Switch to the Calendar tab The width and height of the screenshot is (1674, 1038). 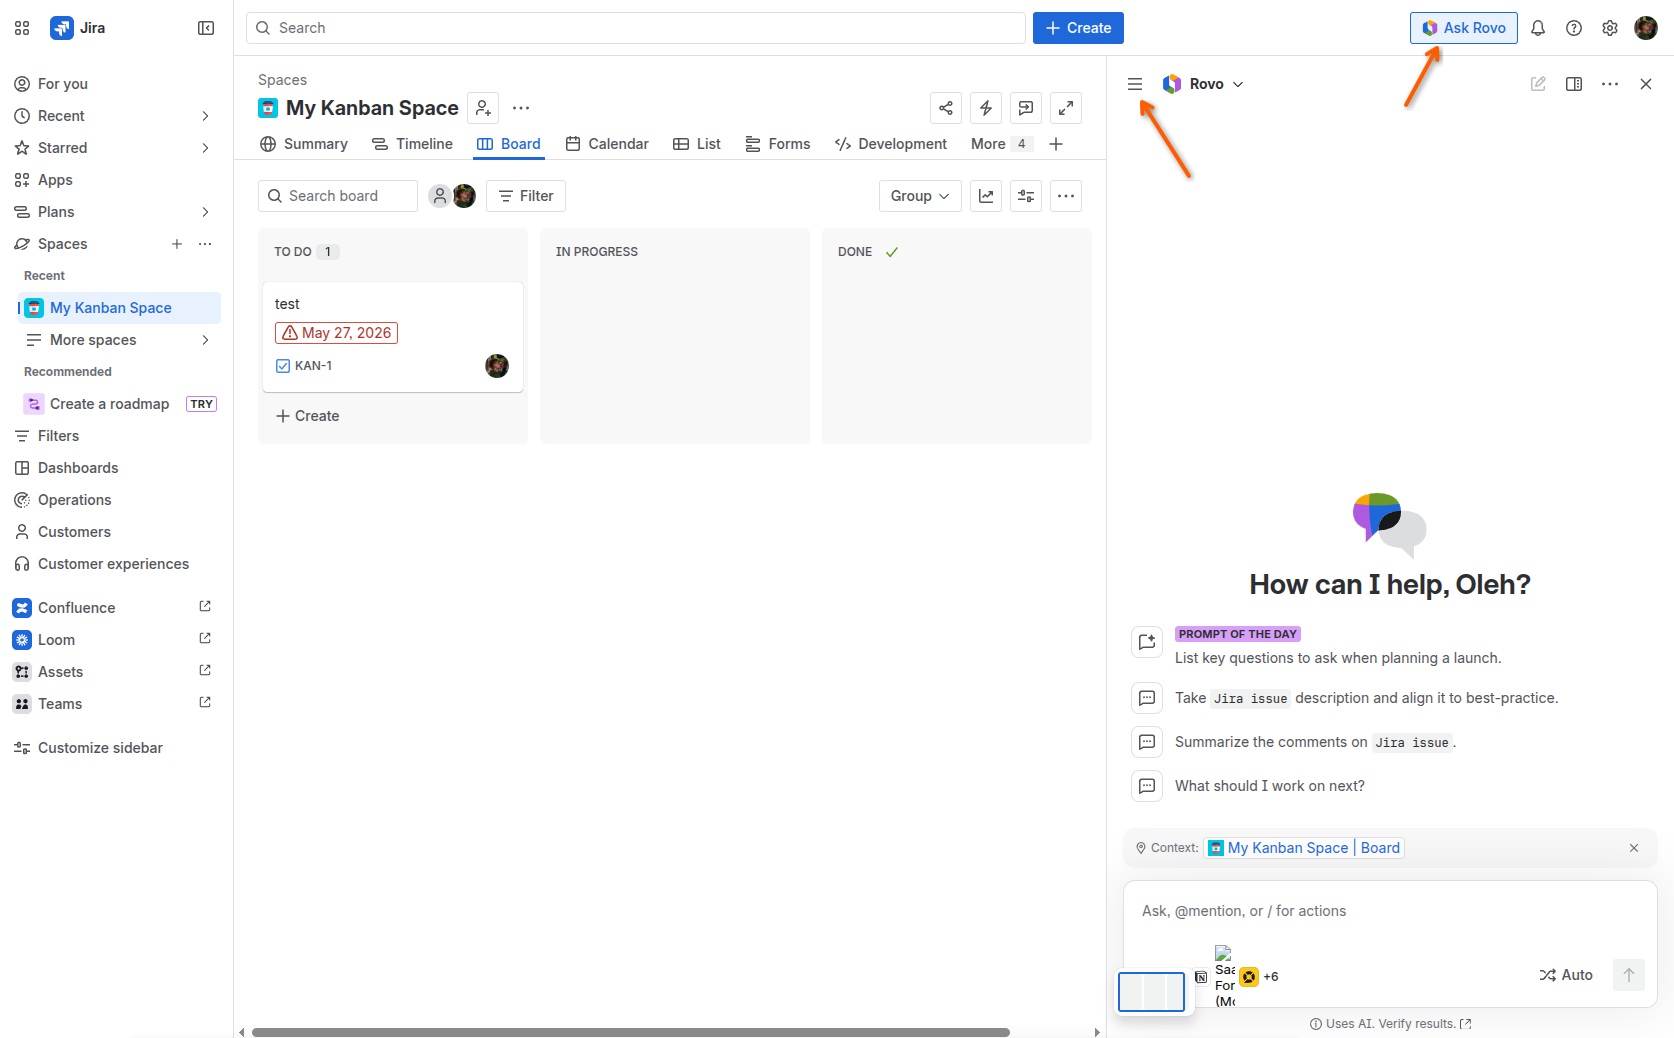[607, 144]
